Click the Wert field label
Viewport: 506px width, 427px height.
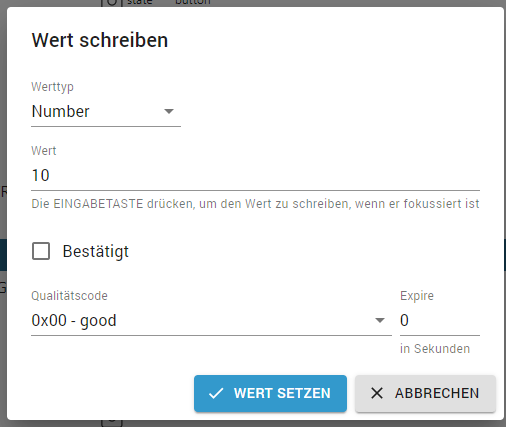44,151
